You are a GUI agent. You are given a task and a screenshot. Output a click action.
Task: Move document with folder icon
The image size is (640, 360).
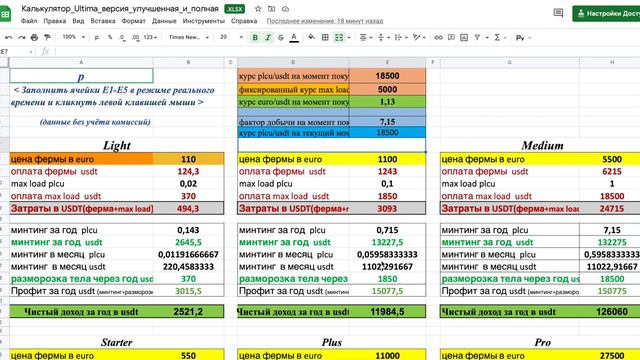(x=271, y=9)
